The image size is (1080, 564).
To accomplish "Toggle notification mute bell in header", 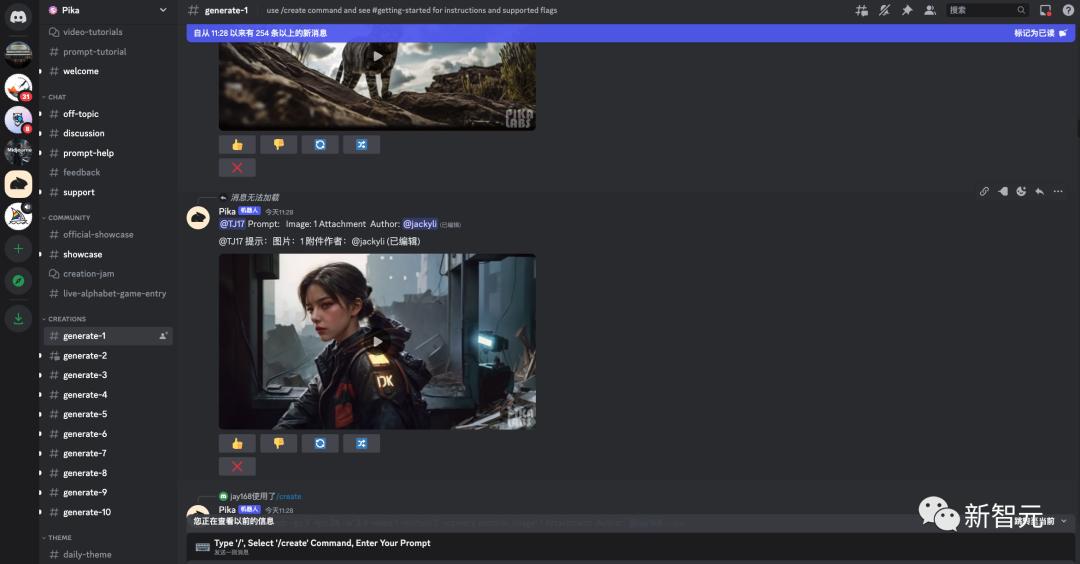I will (884, 10).
